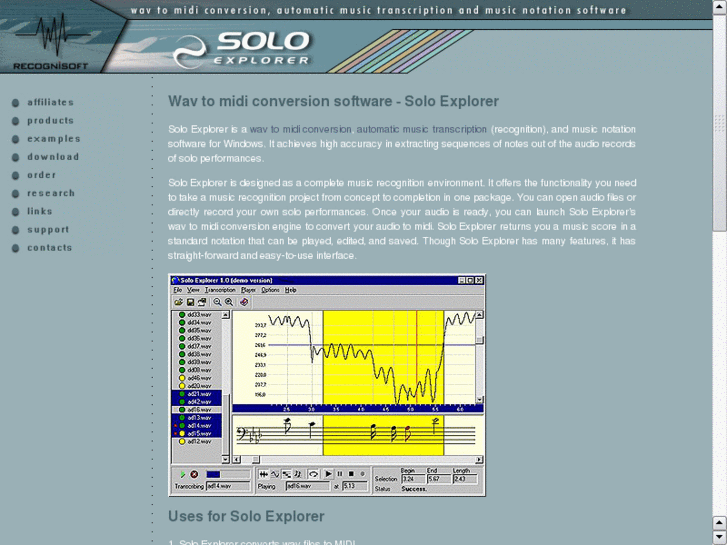Click the selection Length field
Screen dimensions: 727x545
pos(465,479)
